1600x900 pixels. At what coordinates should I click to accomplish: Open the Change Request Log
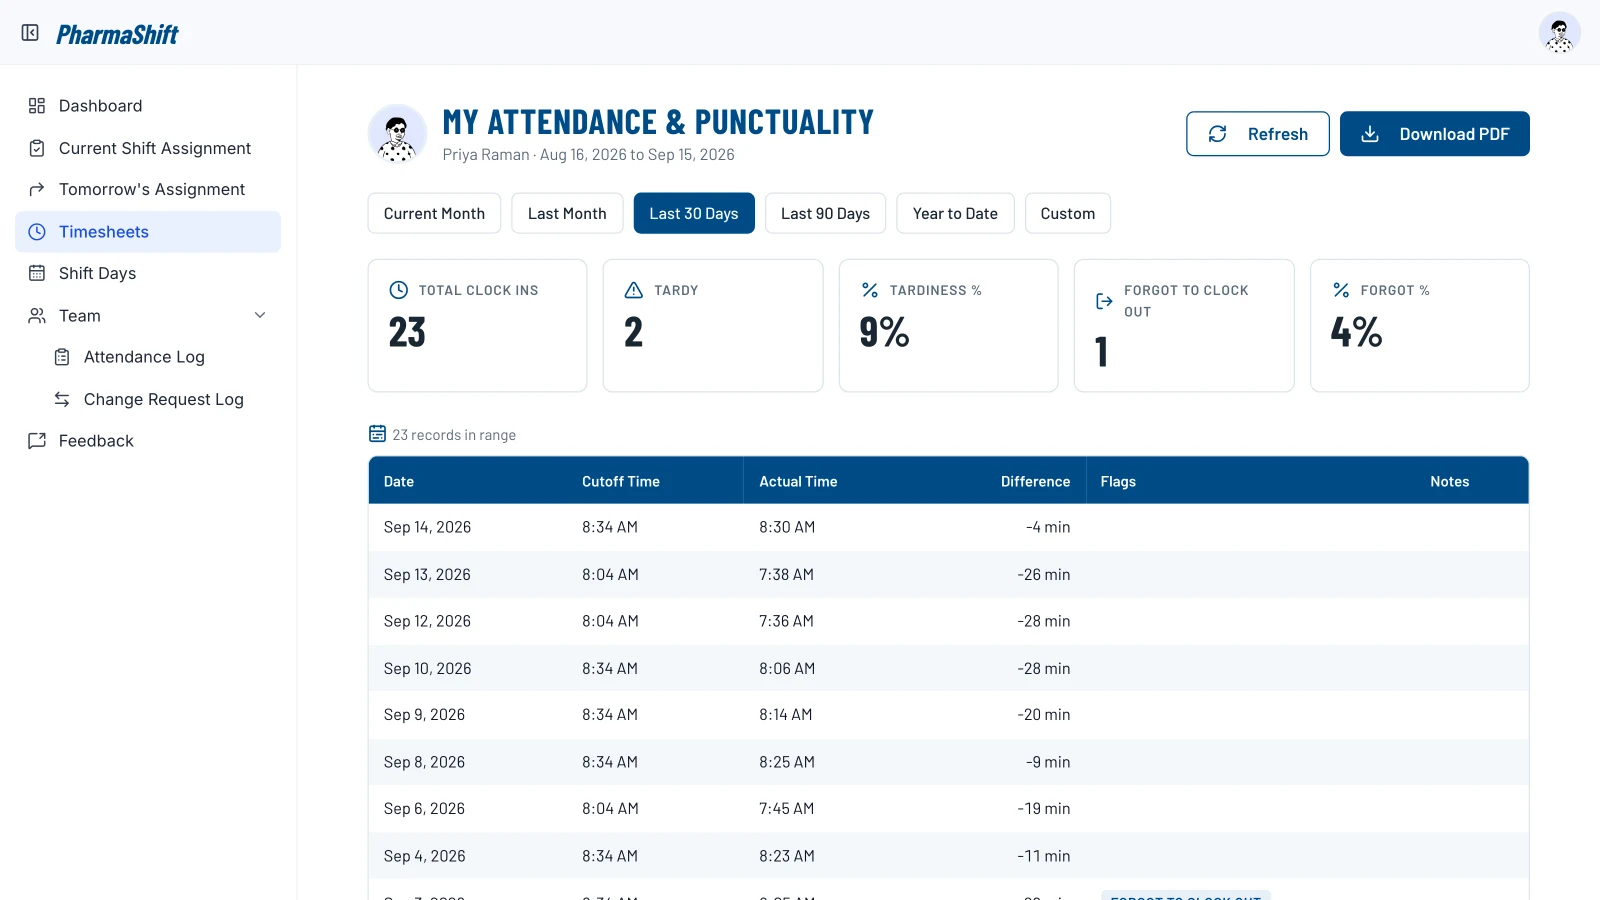pos(161,399)
